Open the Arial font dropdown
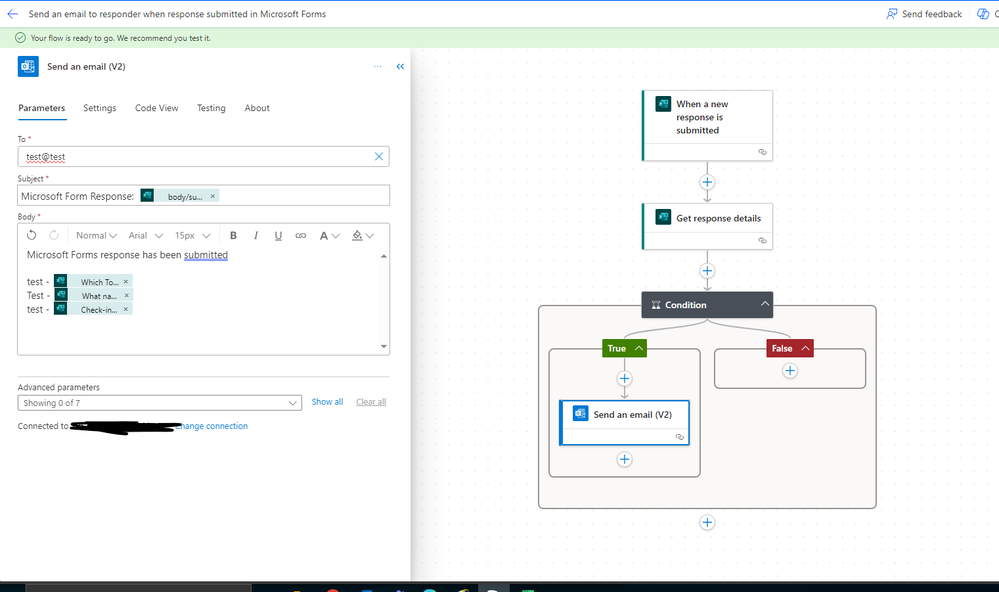The image size is (999, 592). coord(146,235)
